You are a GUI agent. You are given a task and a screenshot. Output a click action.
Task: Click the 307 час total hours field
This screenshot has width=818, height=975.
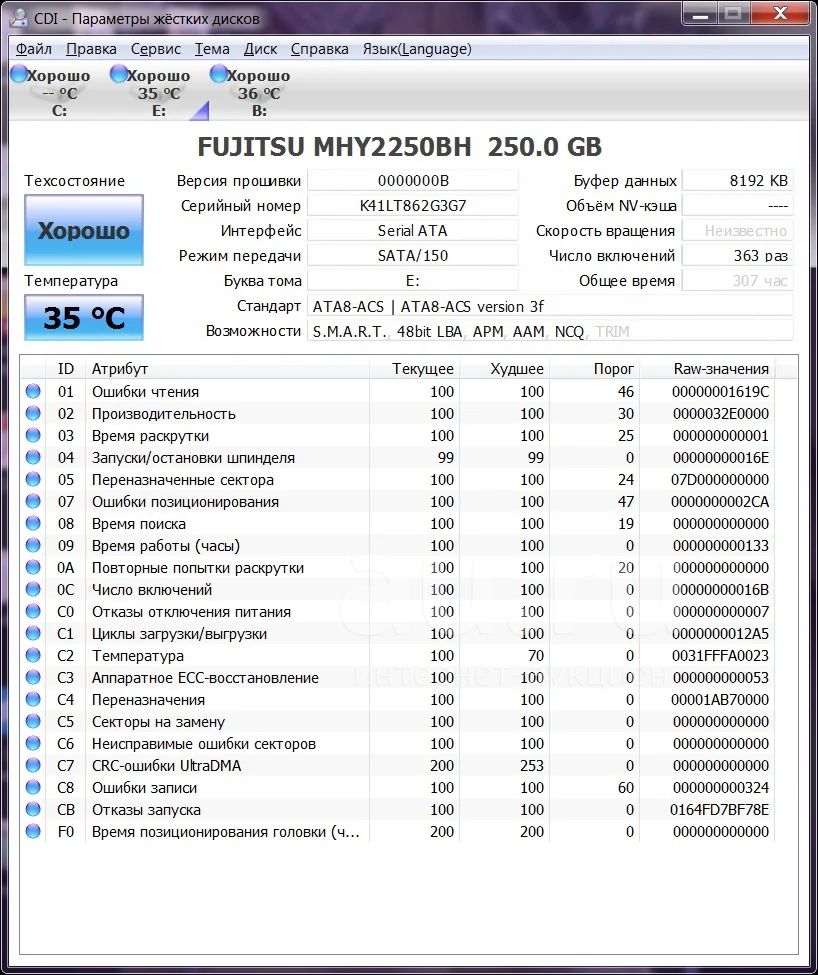[x=738, y=280]
